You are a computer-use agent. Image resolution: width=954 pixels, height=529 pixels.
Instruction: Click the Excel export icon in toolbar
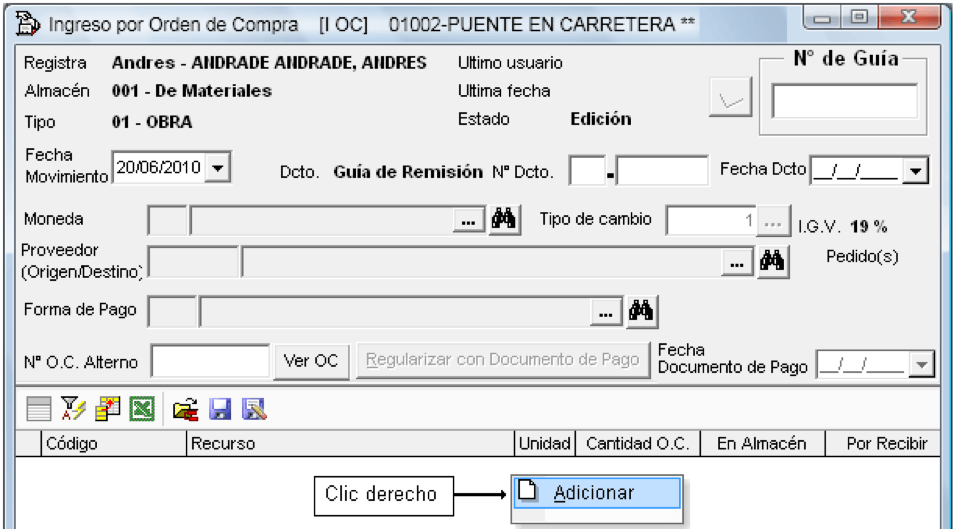point(142,409)
